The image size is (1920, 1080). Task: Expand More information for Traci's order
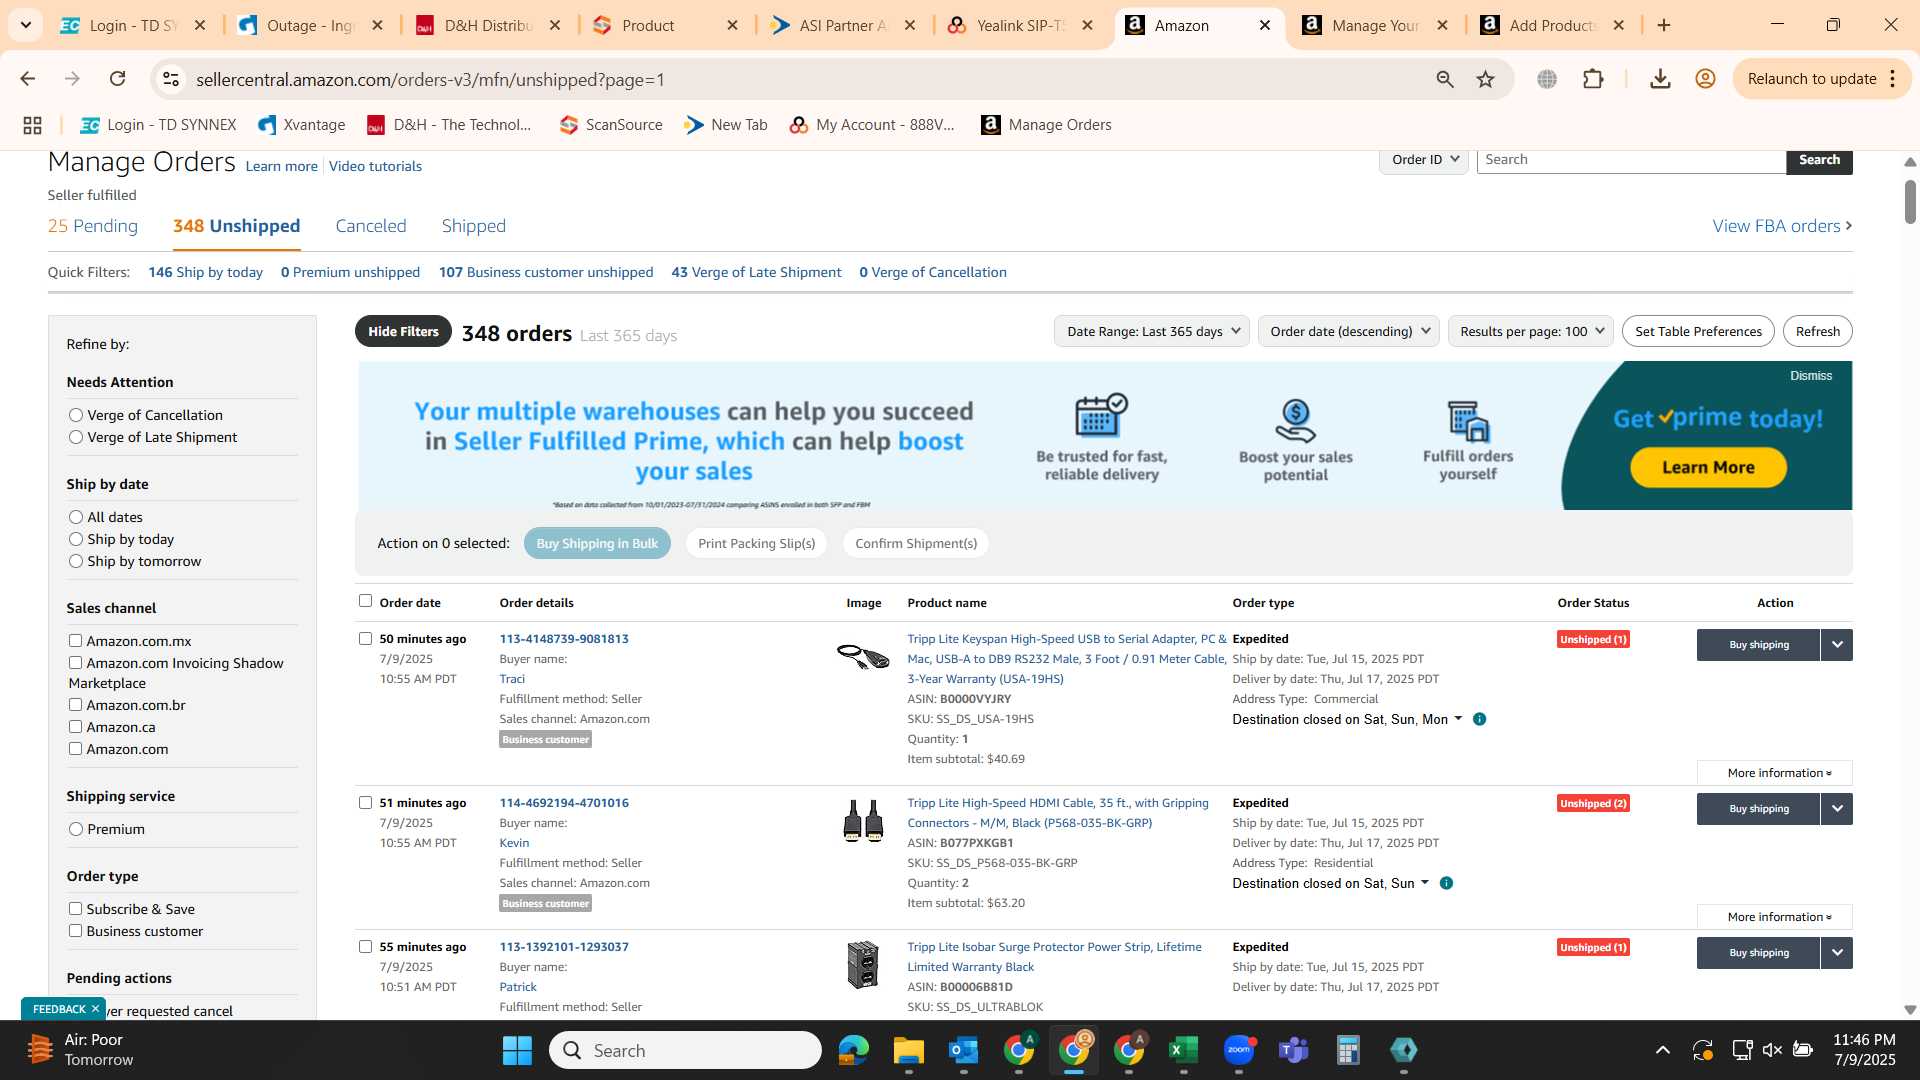point(1775,773)
